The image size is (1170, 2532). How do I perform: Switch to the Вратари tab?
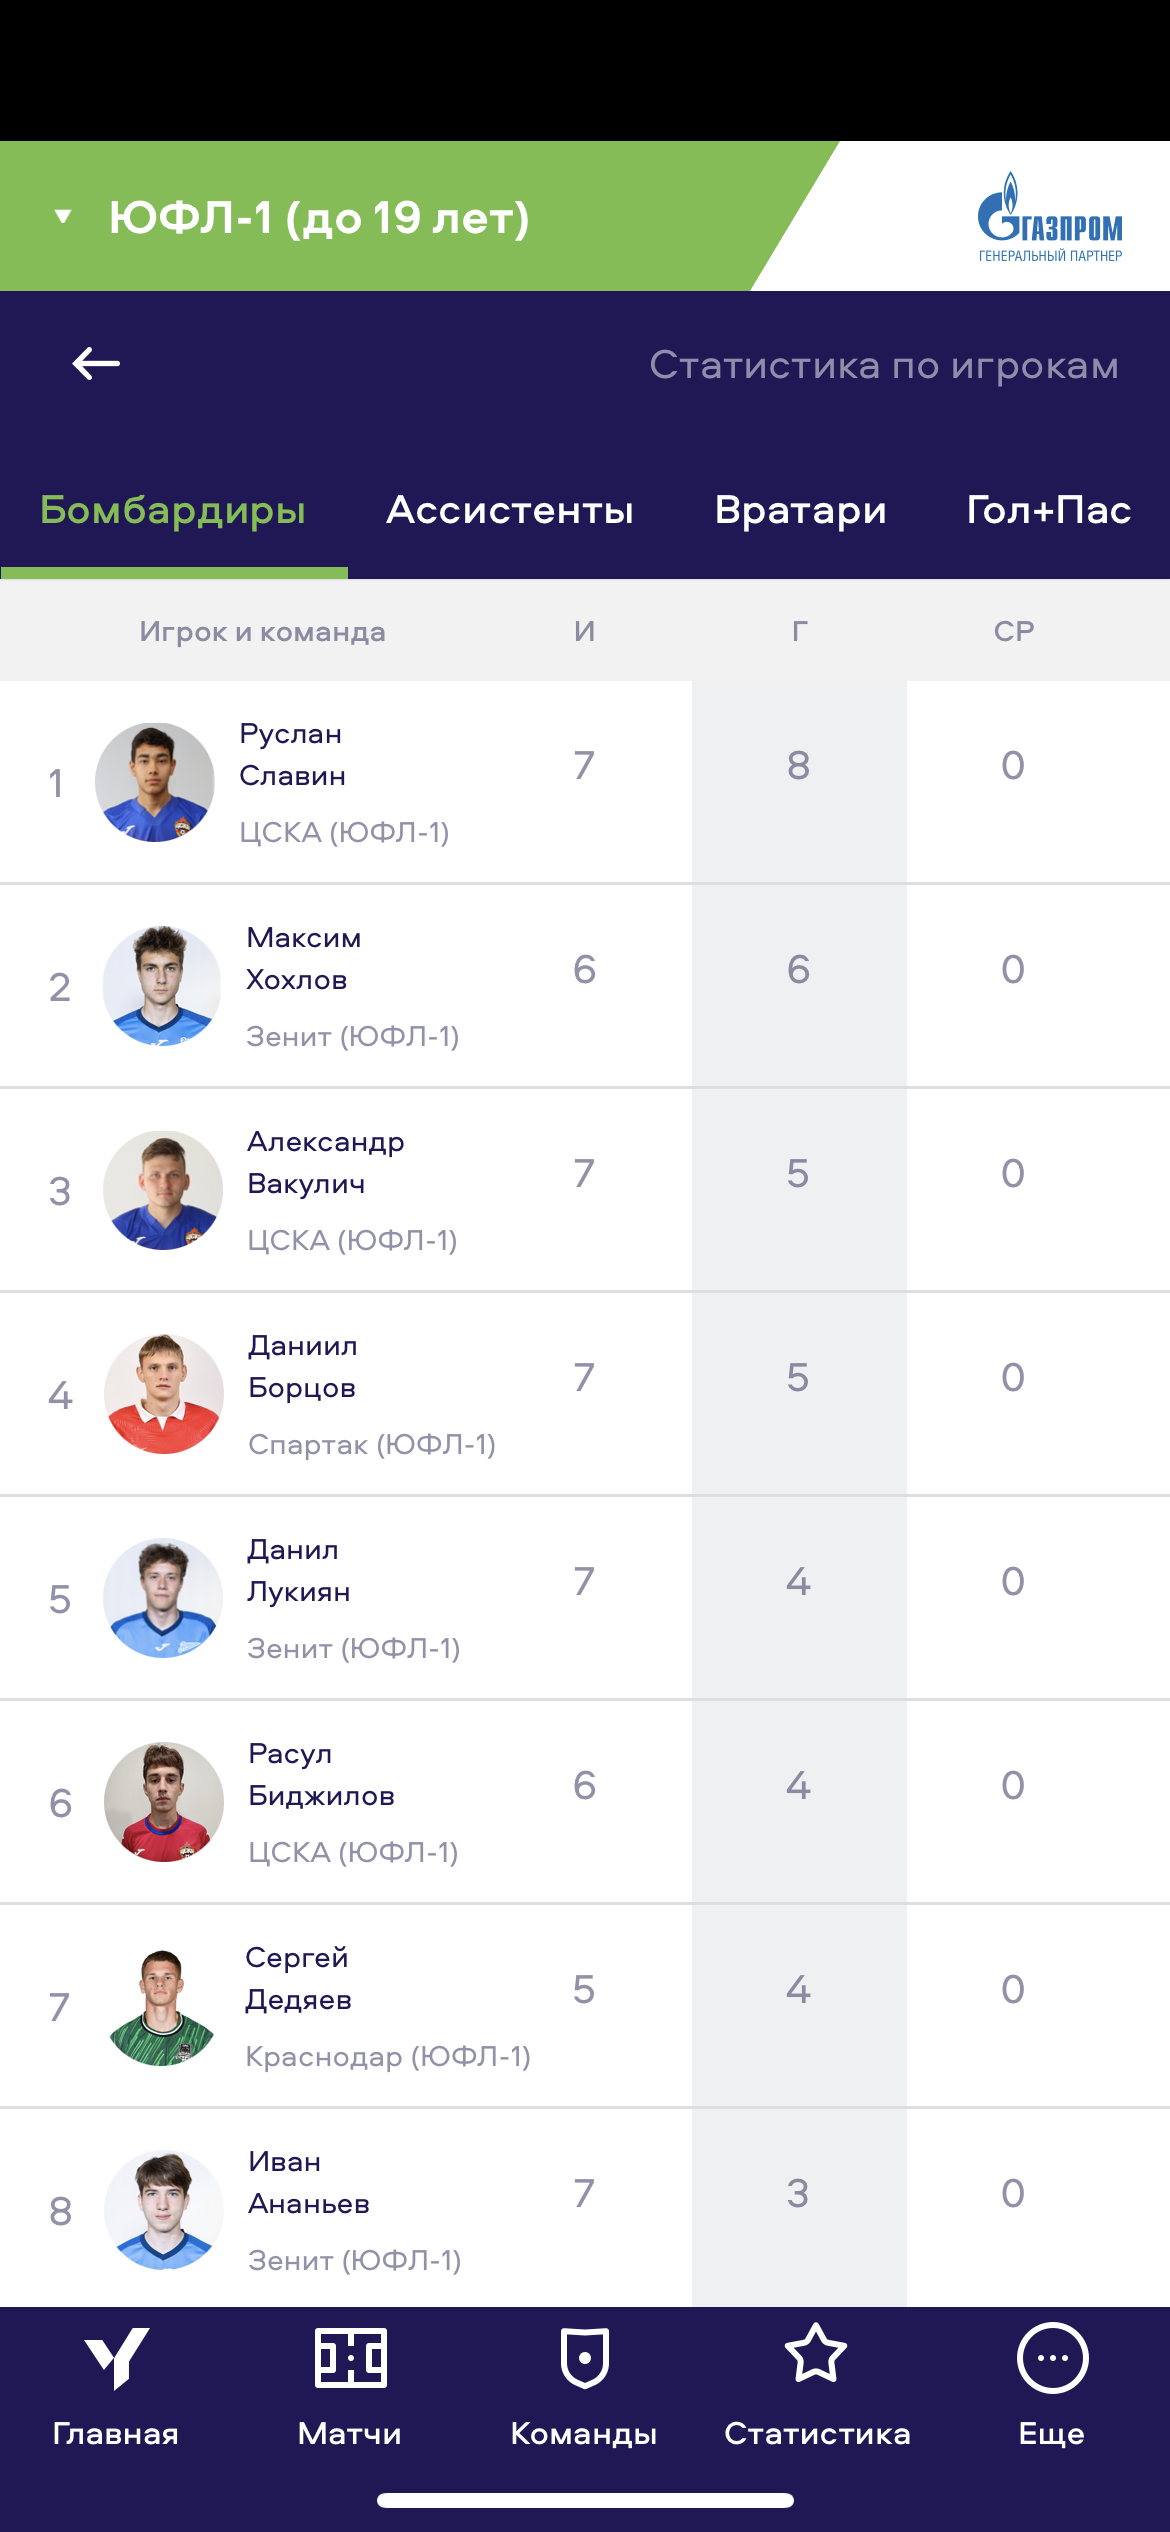[800, 510]
